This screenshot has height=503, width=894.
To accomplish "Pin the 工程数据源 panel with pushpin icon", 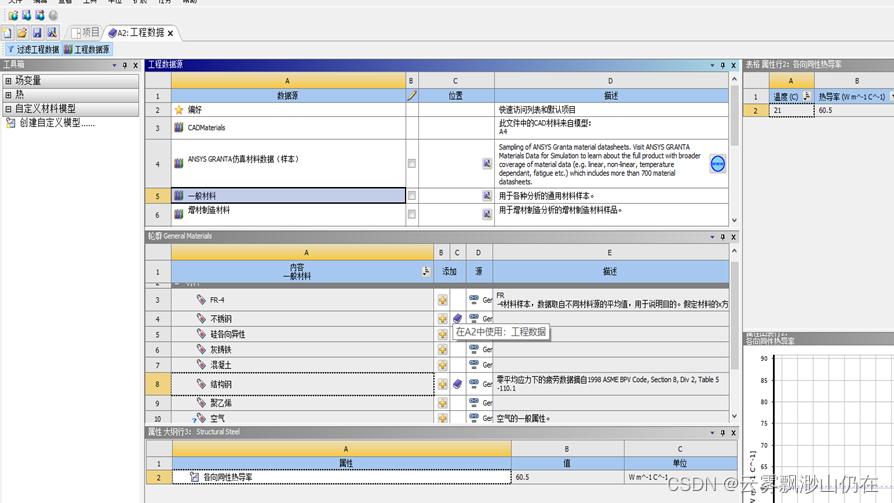I will pyautogui.click(x=722, y=65).
